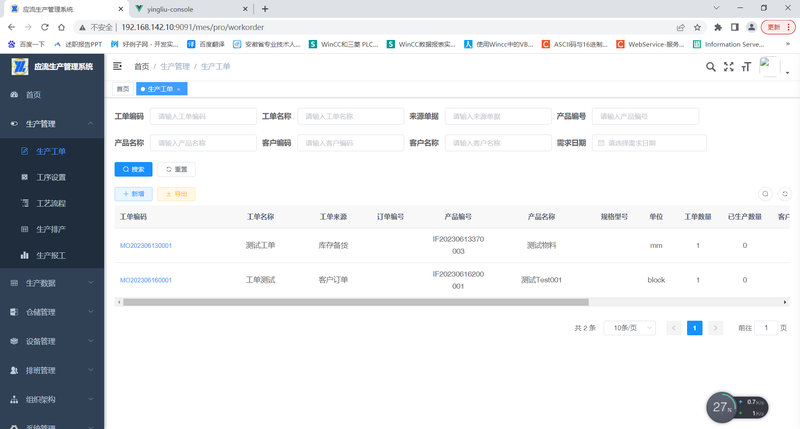Expand the 设备管理 sidebar menu

[x=52, y=341]
